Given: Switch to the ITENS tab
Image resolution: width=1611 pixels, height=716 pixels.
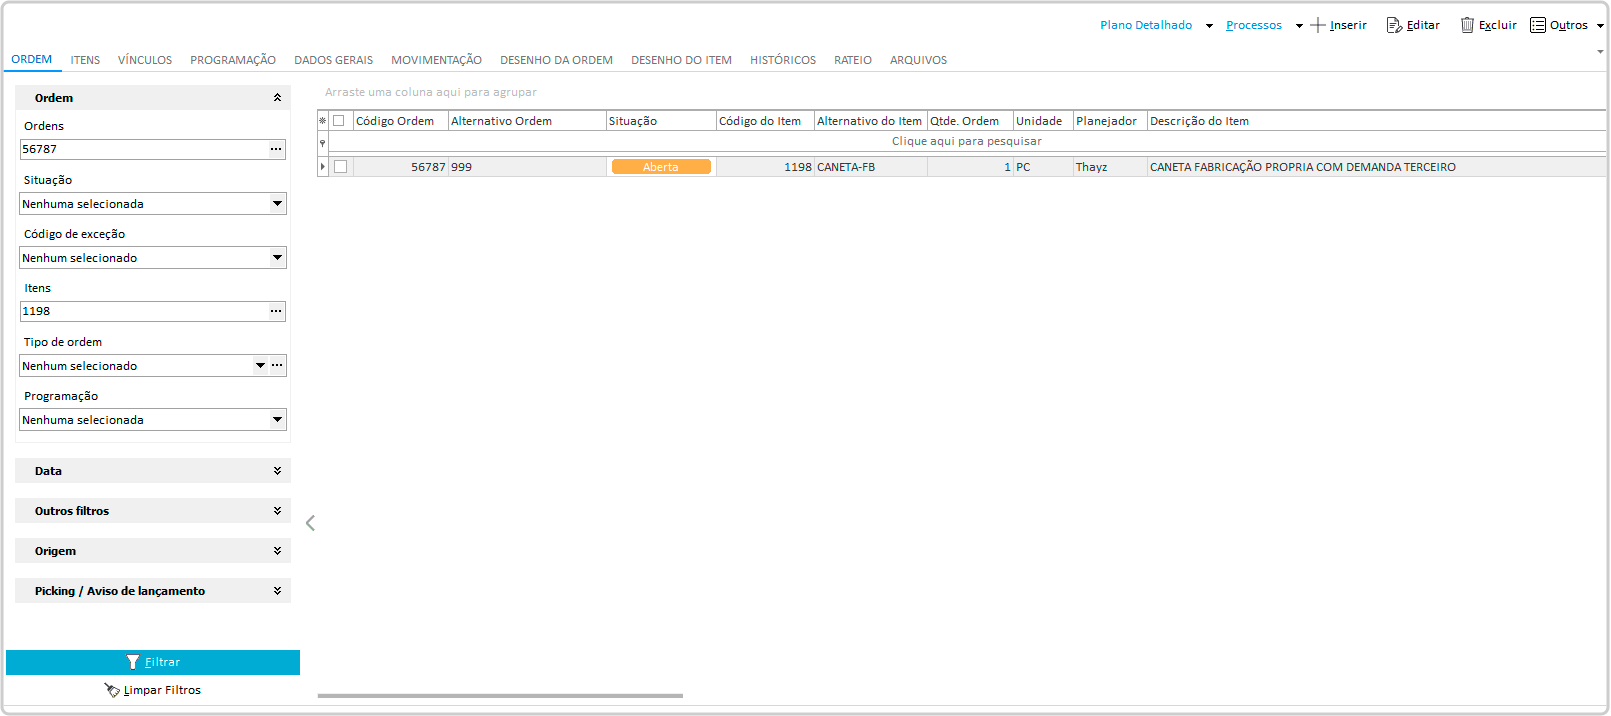Looking at the screenshot, I should pos(85,60).
